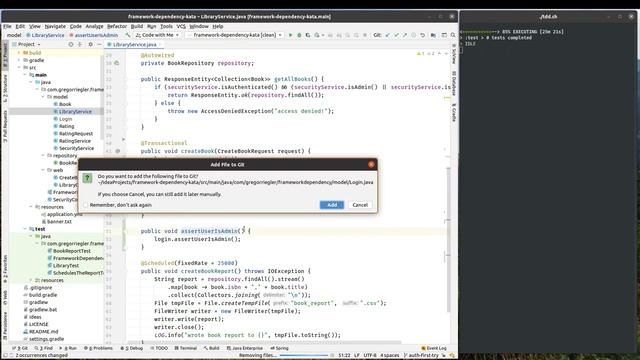Select the LibraryService.java editor tab
This screenshot has height=360, width=640.
(134, 44)
